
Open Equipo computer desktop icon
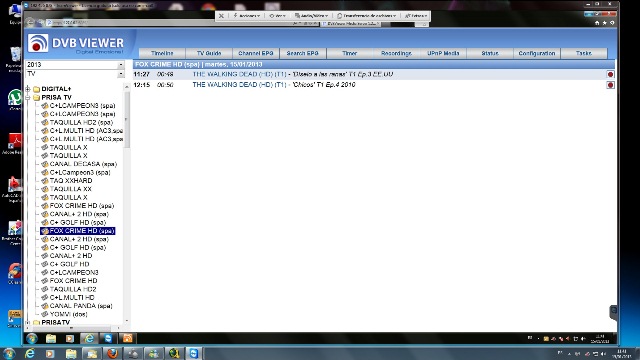tap(15, 13)
